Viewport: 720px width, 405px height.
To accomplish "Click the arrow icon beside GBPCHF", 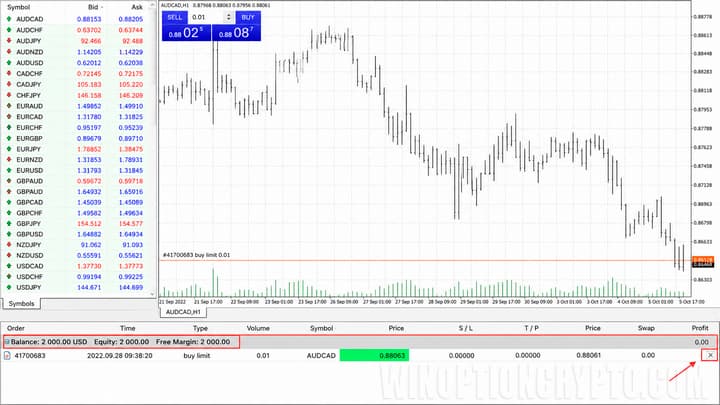I will 9,213.
